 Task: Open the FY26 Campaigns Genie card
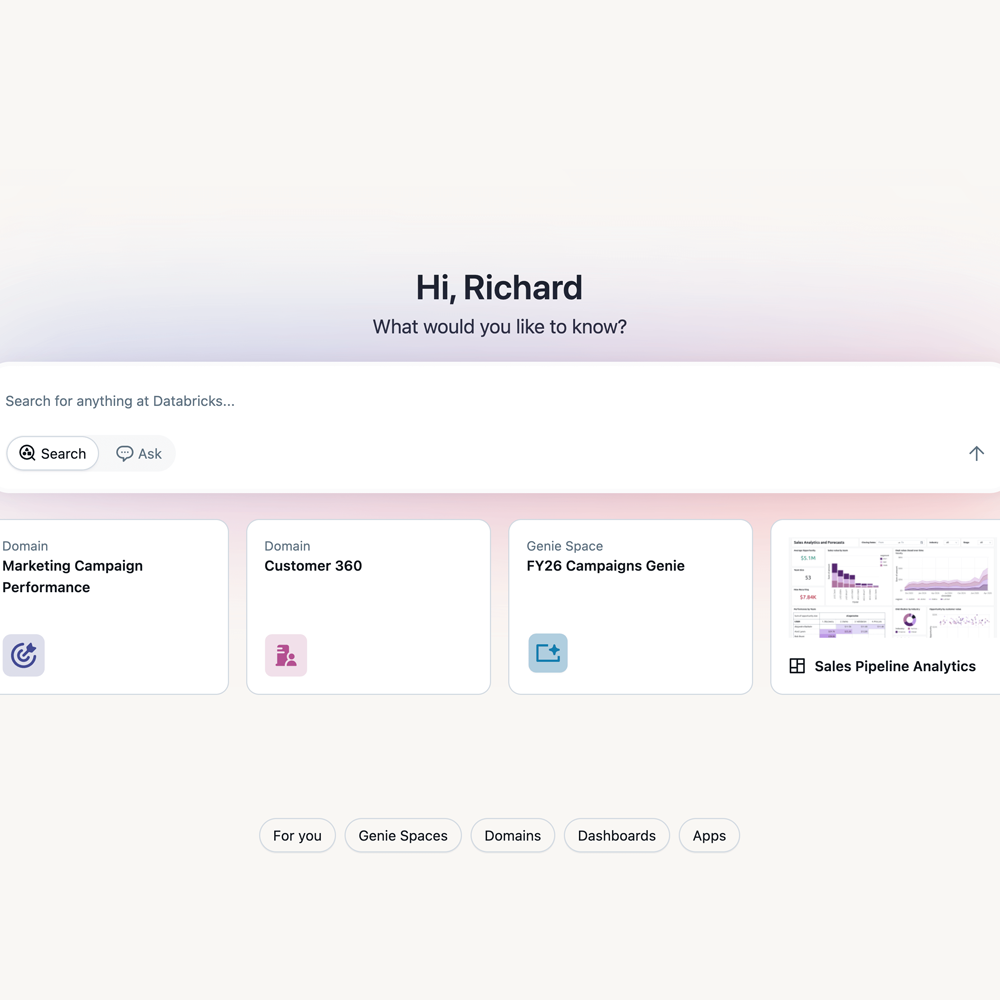630,605
